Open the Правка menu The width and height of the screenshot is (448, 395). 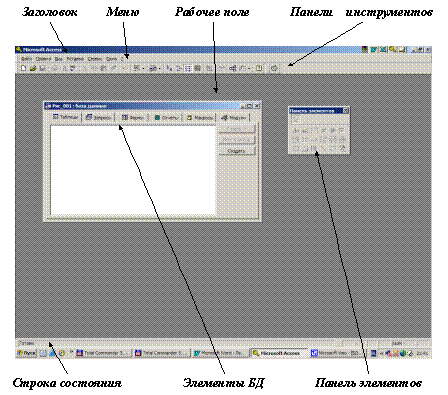[x=43, y=59]
